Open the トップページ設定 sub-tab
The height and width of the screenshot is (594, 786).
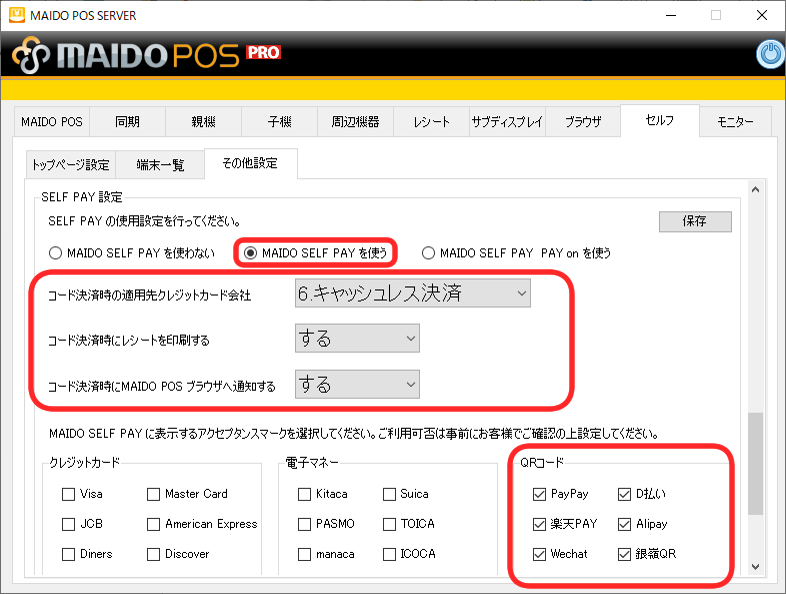[x=71, y=164]
